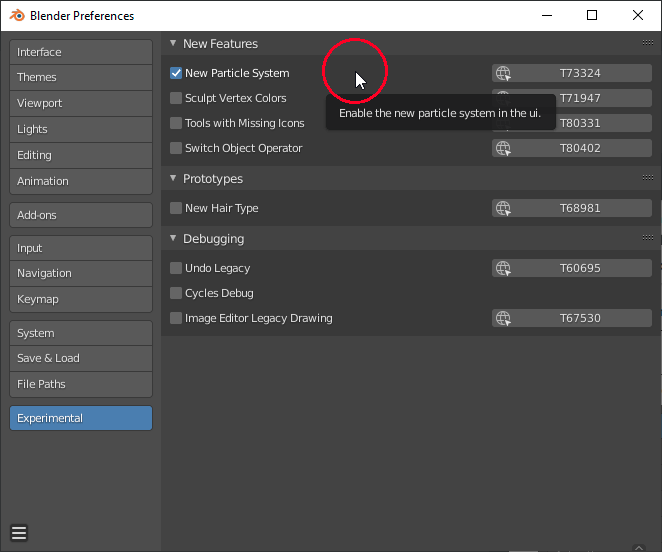Switch to the Themes tab

[81, 77]
